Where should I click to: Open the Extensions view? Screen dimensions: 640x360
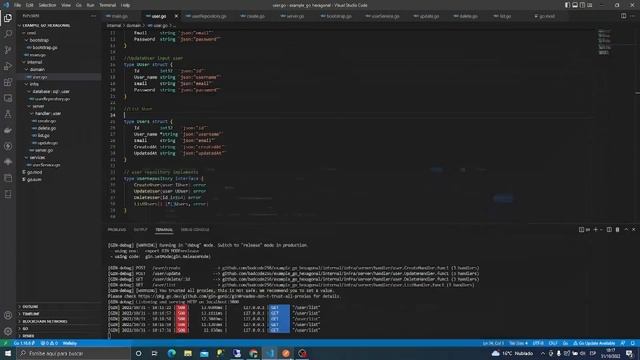8,82
